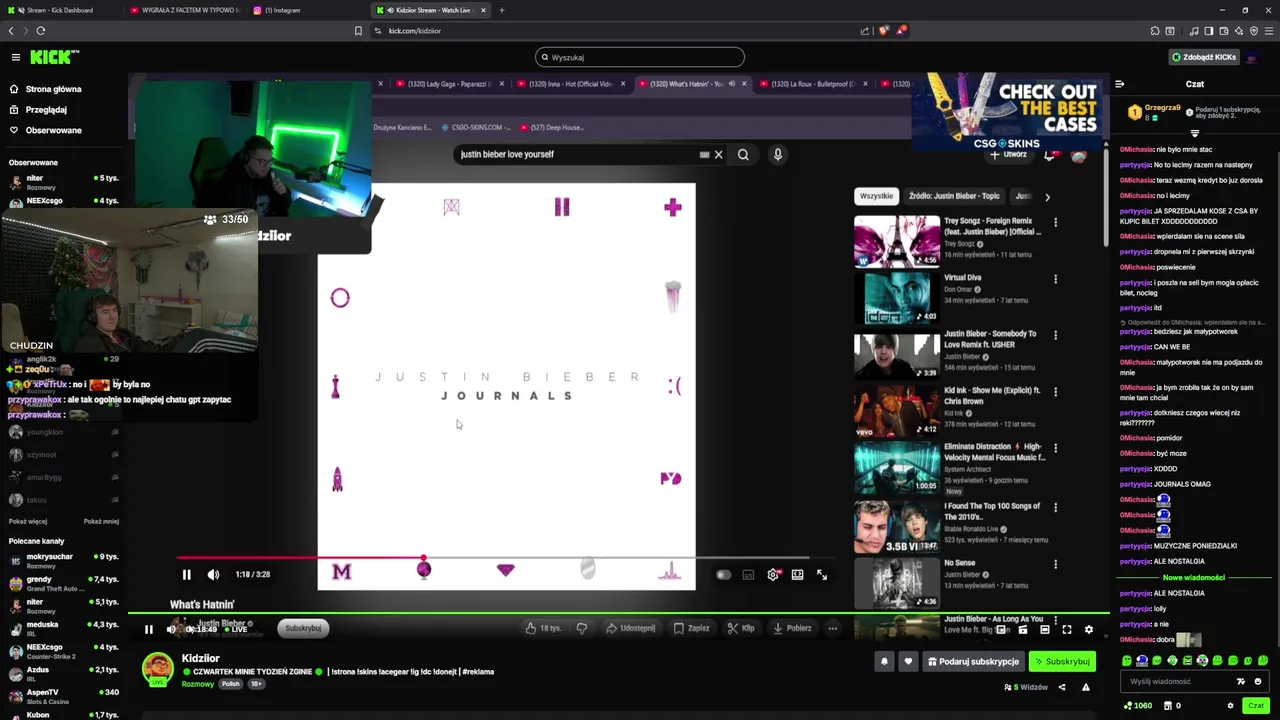Toggle YouTube autoplay switch
Screen dimensions: 1280x720
[x=723, y=575]
